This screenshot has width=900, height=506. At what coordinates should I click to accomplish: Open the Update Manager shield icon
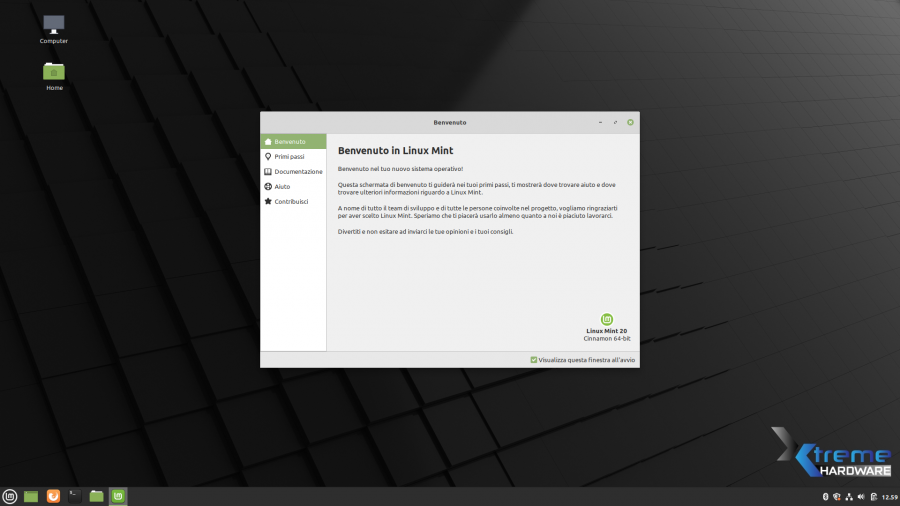click(x=836, y=497)
